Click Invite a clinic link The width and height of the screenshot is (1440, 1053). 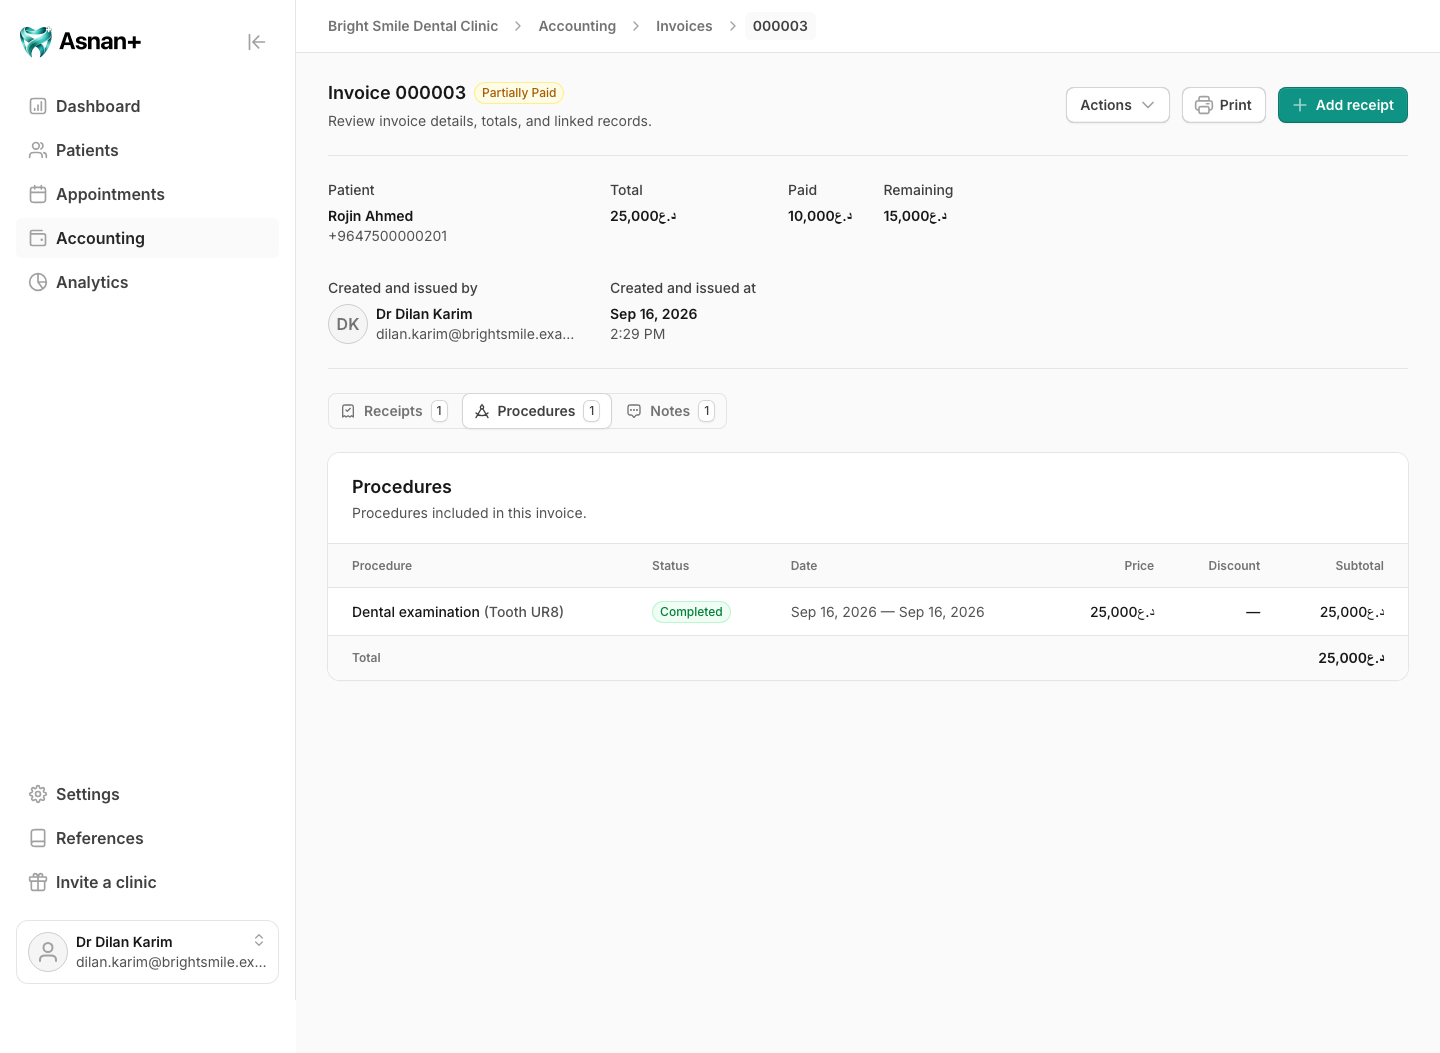click(x=147, y=882)
